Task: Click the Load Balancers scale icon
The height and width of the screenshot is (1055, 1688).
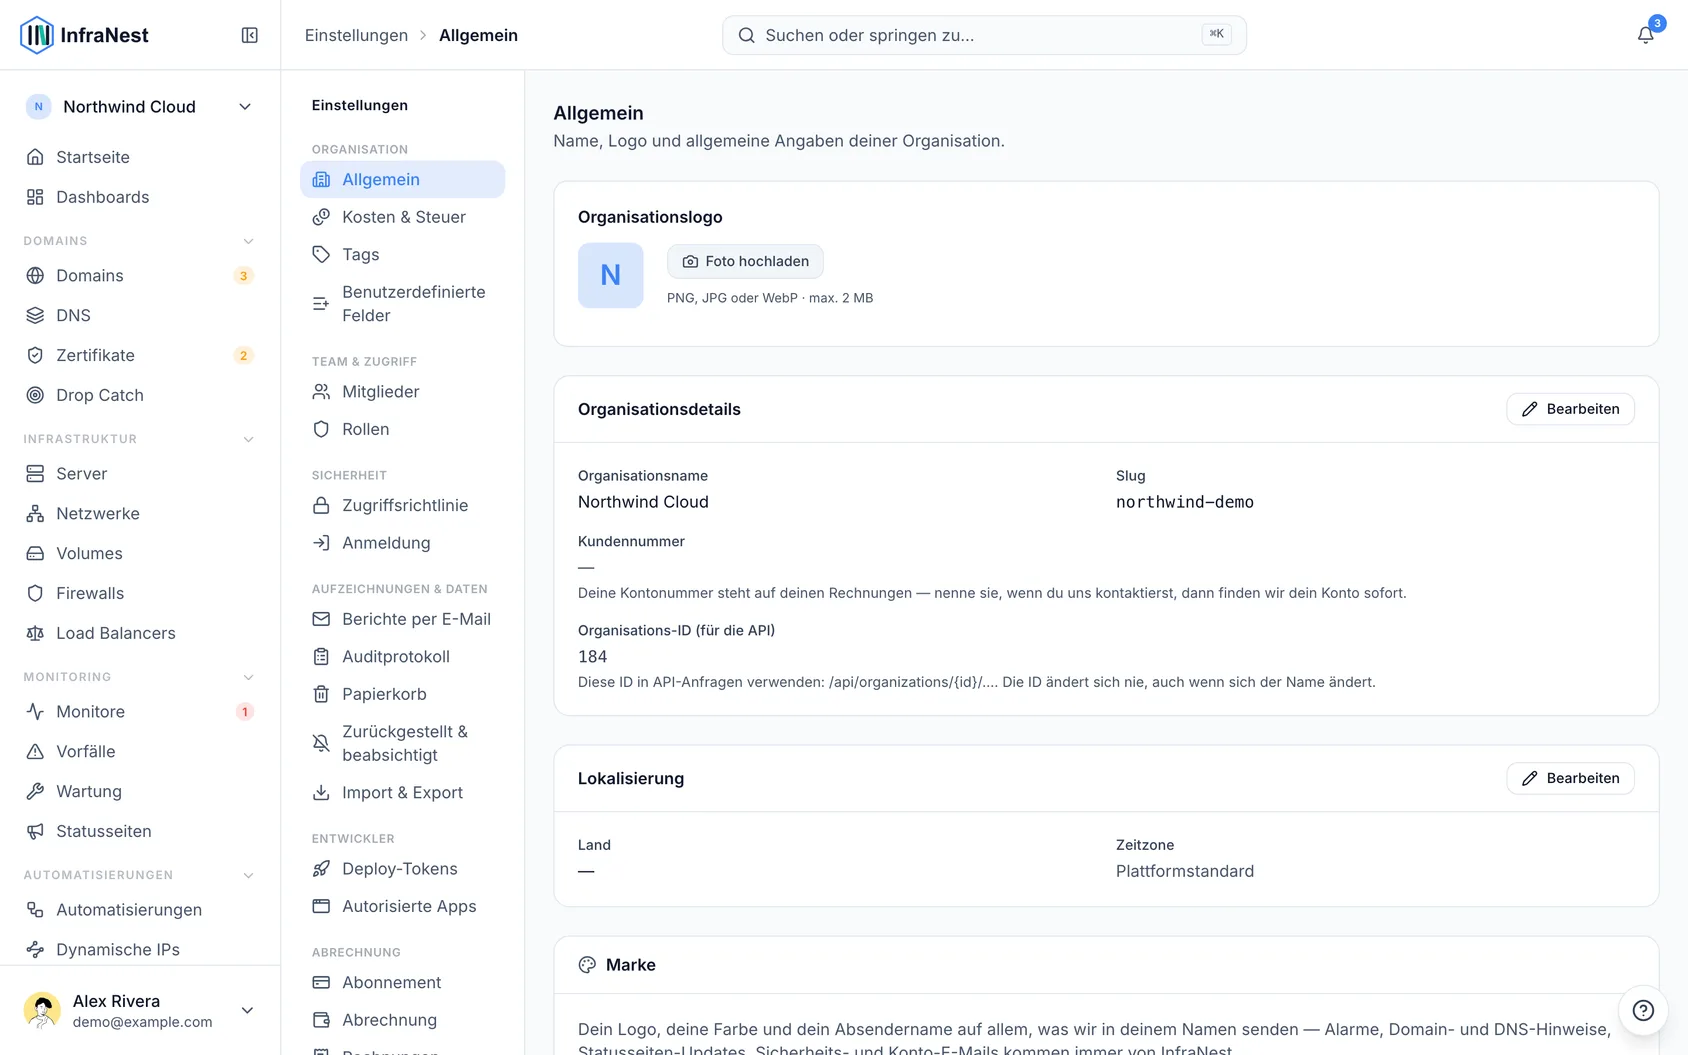Action: pyautogui.click(x=35, y=634)
